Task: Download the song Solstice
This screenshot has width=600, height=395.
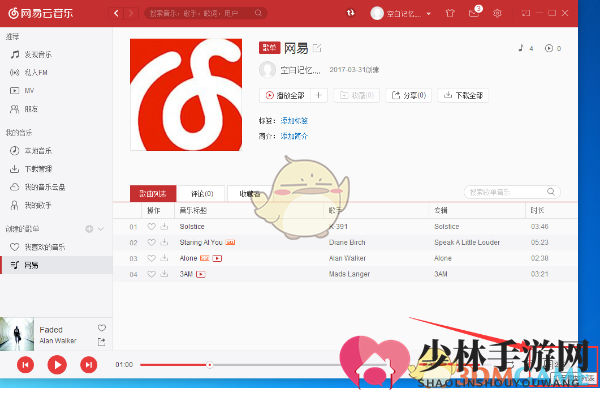Action: click(164, 227)
